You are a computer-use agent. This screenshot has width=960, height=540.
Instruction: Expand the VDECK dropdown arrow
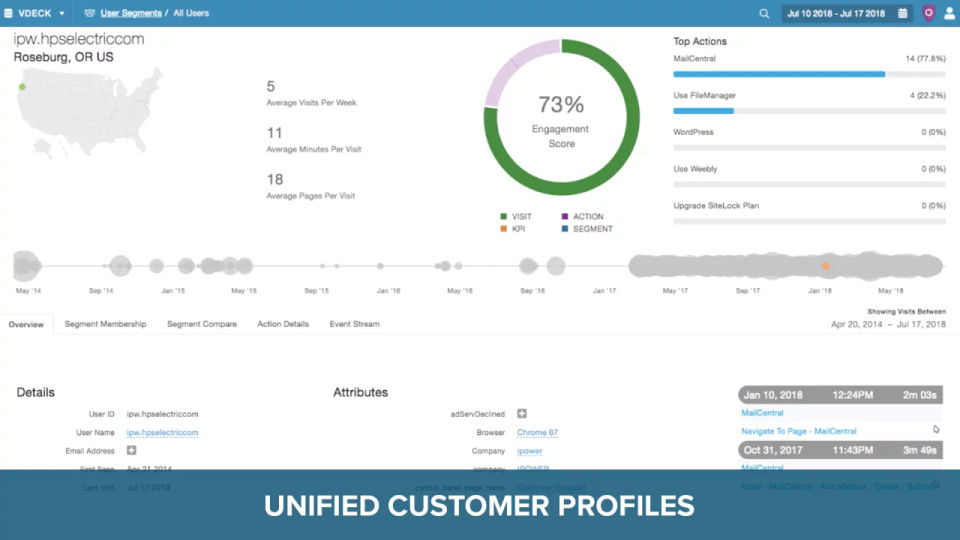(61, 13)
